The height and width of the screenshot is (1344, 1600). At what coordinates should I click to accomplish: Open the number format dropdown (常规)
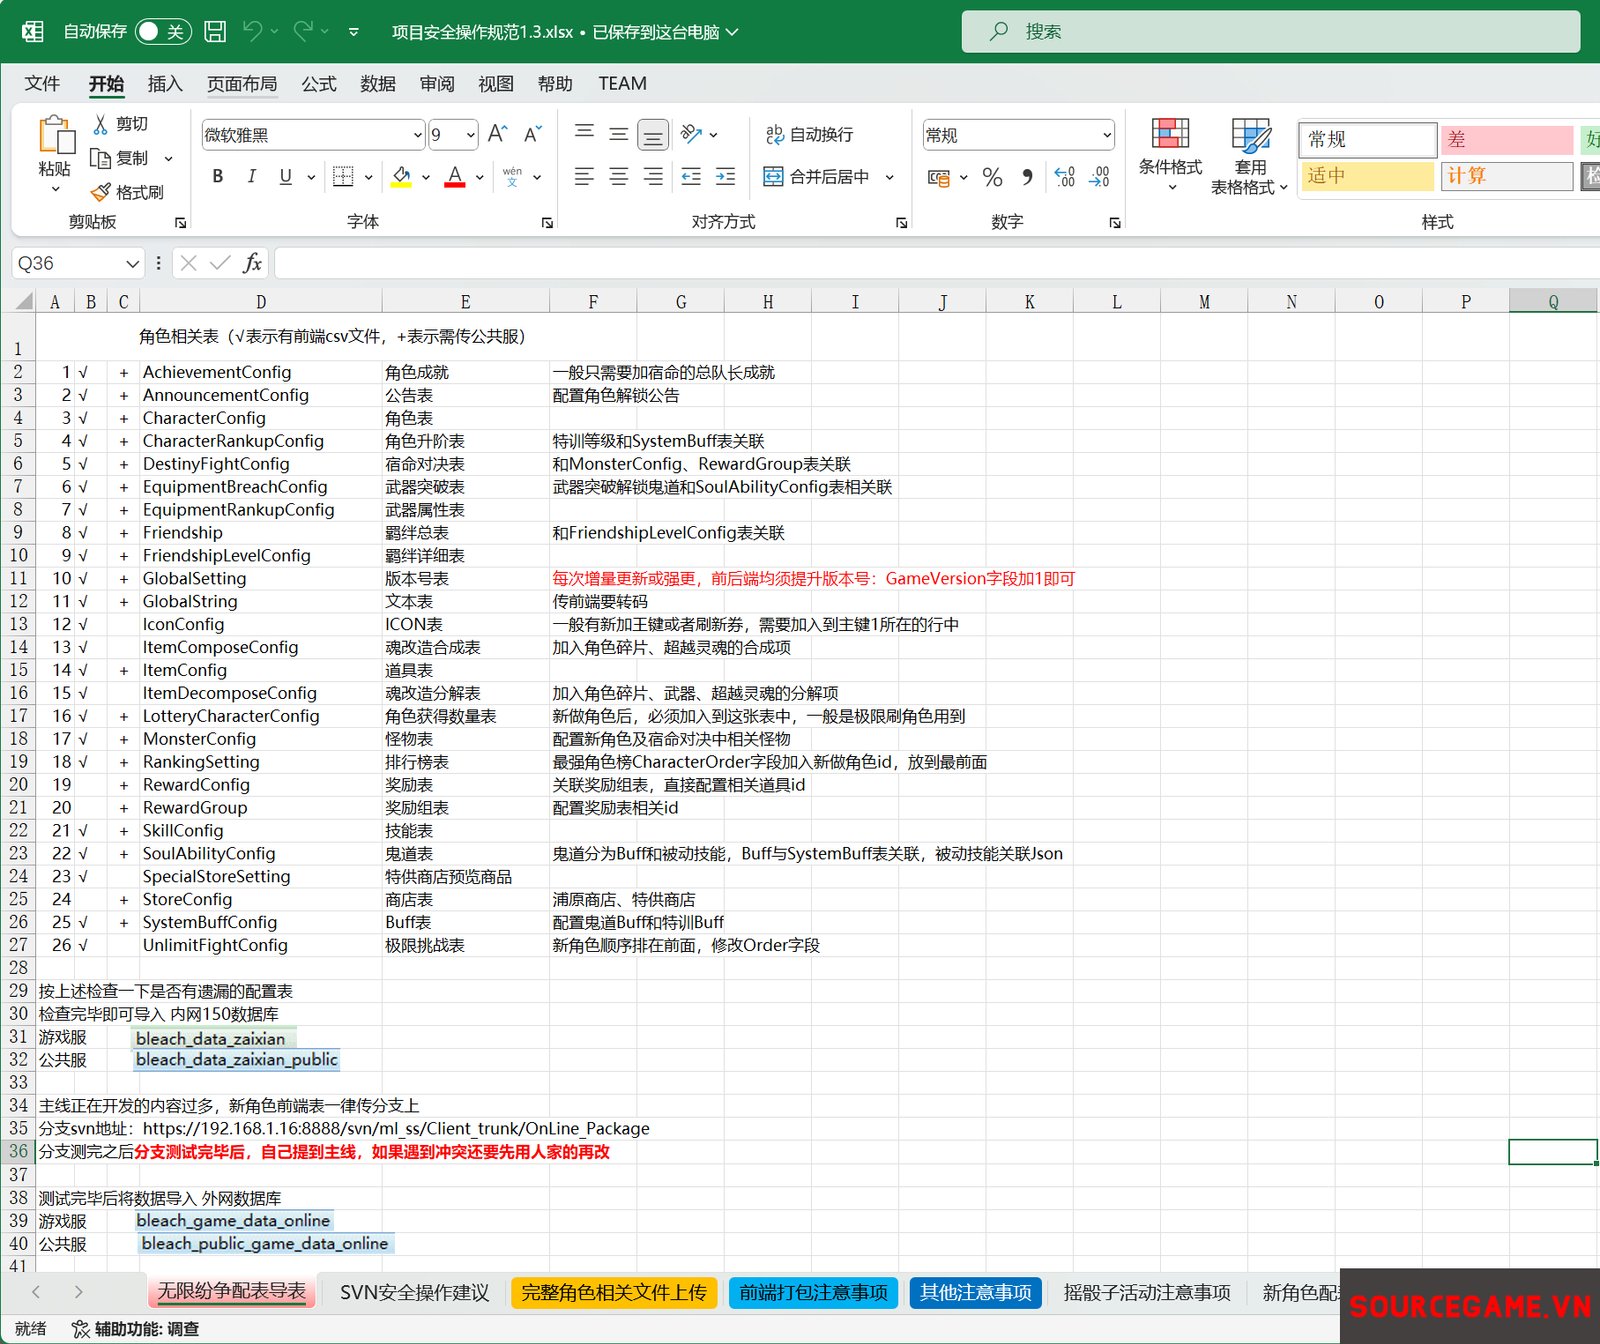(1106, 135)
